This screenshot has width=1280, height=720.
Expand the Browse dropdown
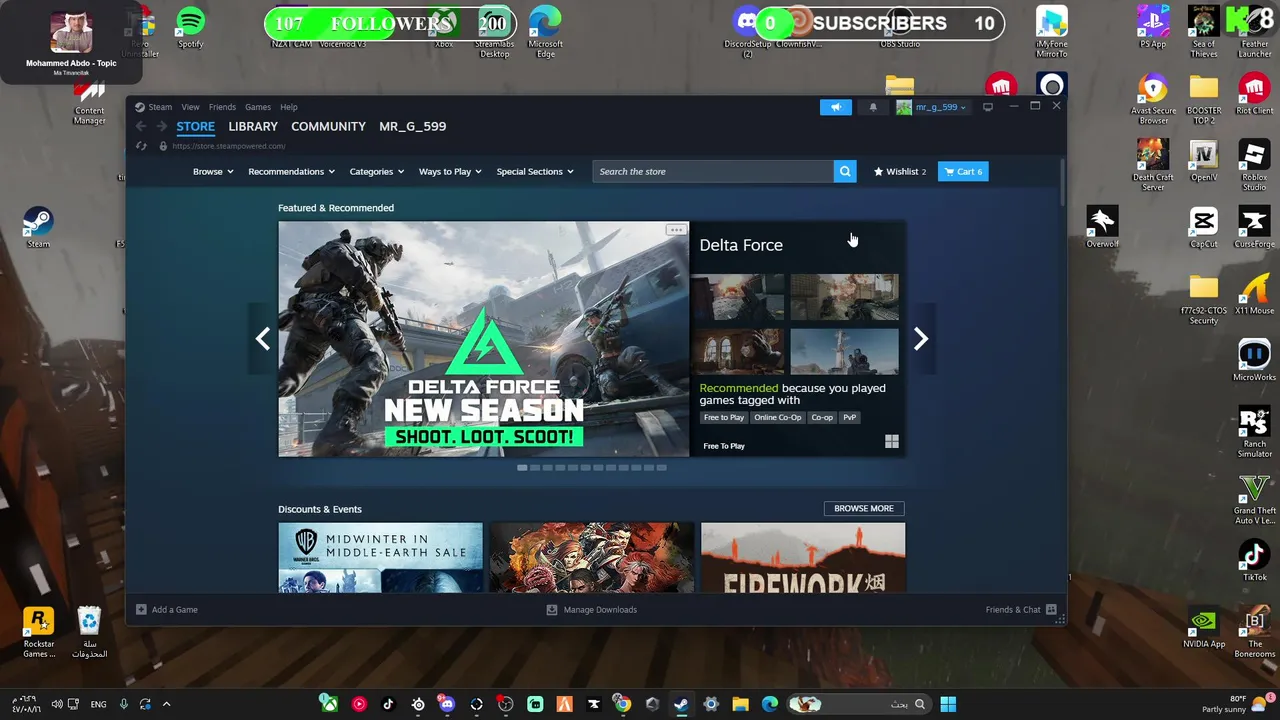213,172
